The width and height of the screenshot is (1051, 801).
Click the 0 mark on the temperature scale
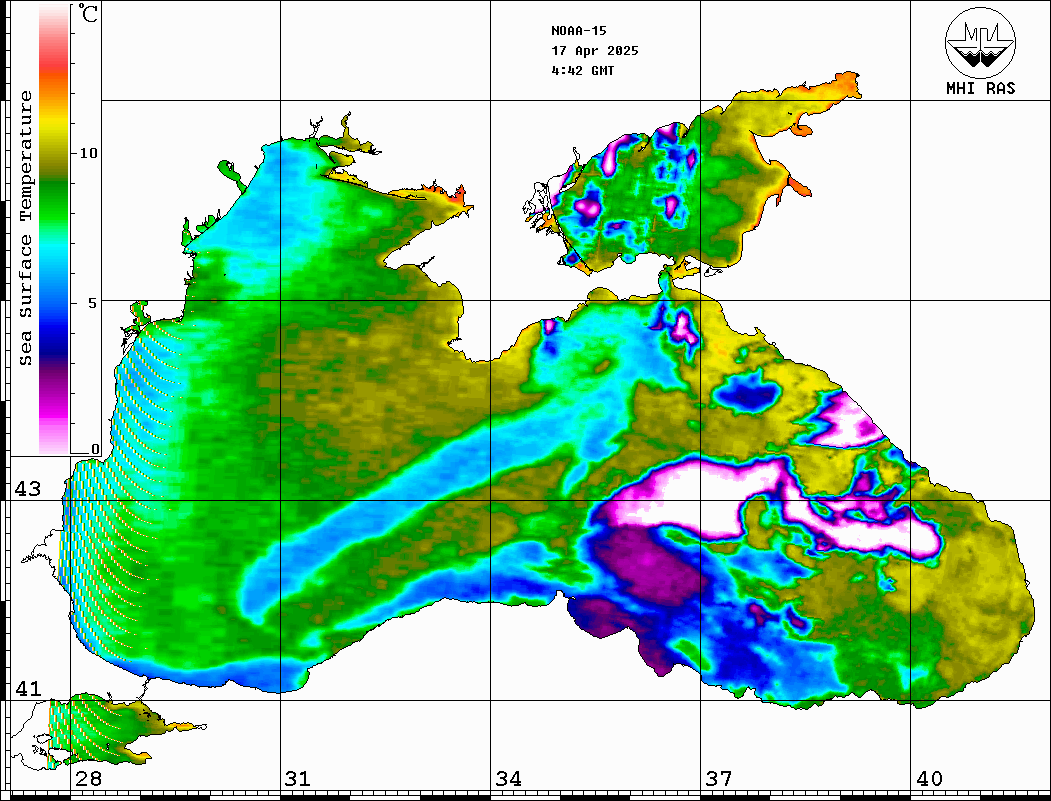95,450
